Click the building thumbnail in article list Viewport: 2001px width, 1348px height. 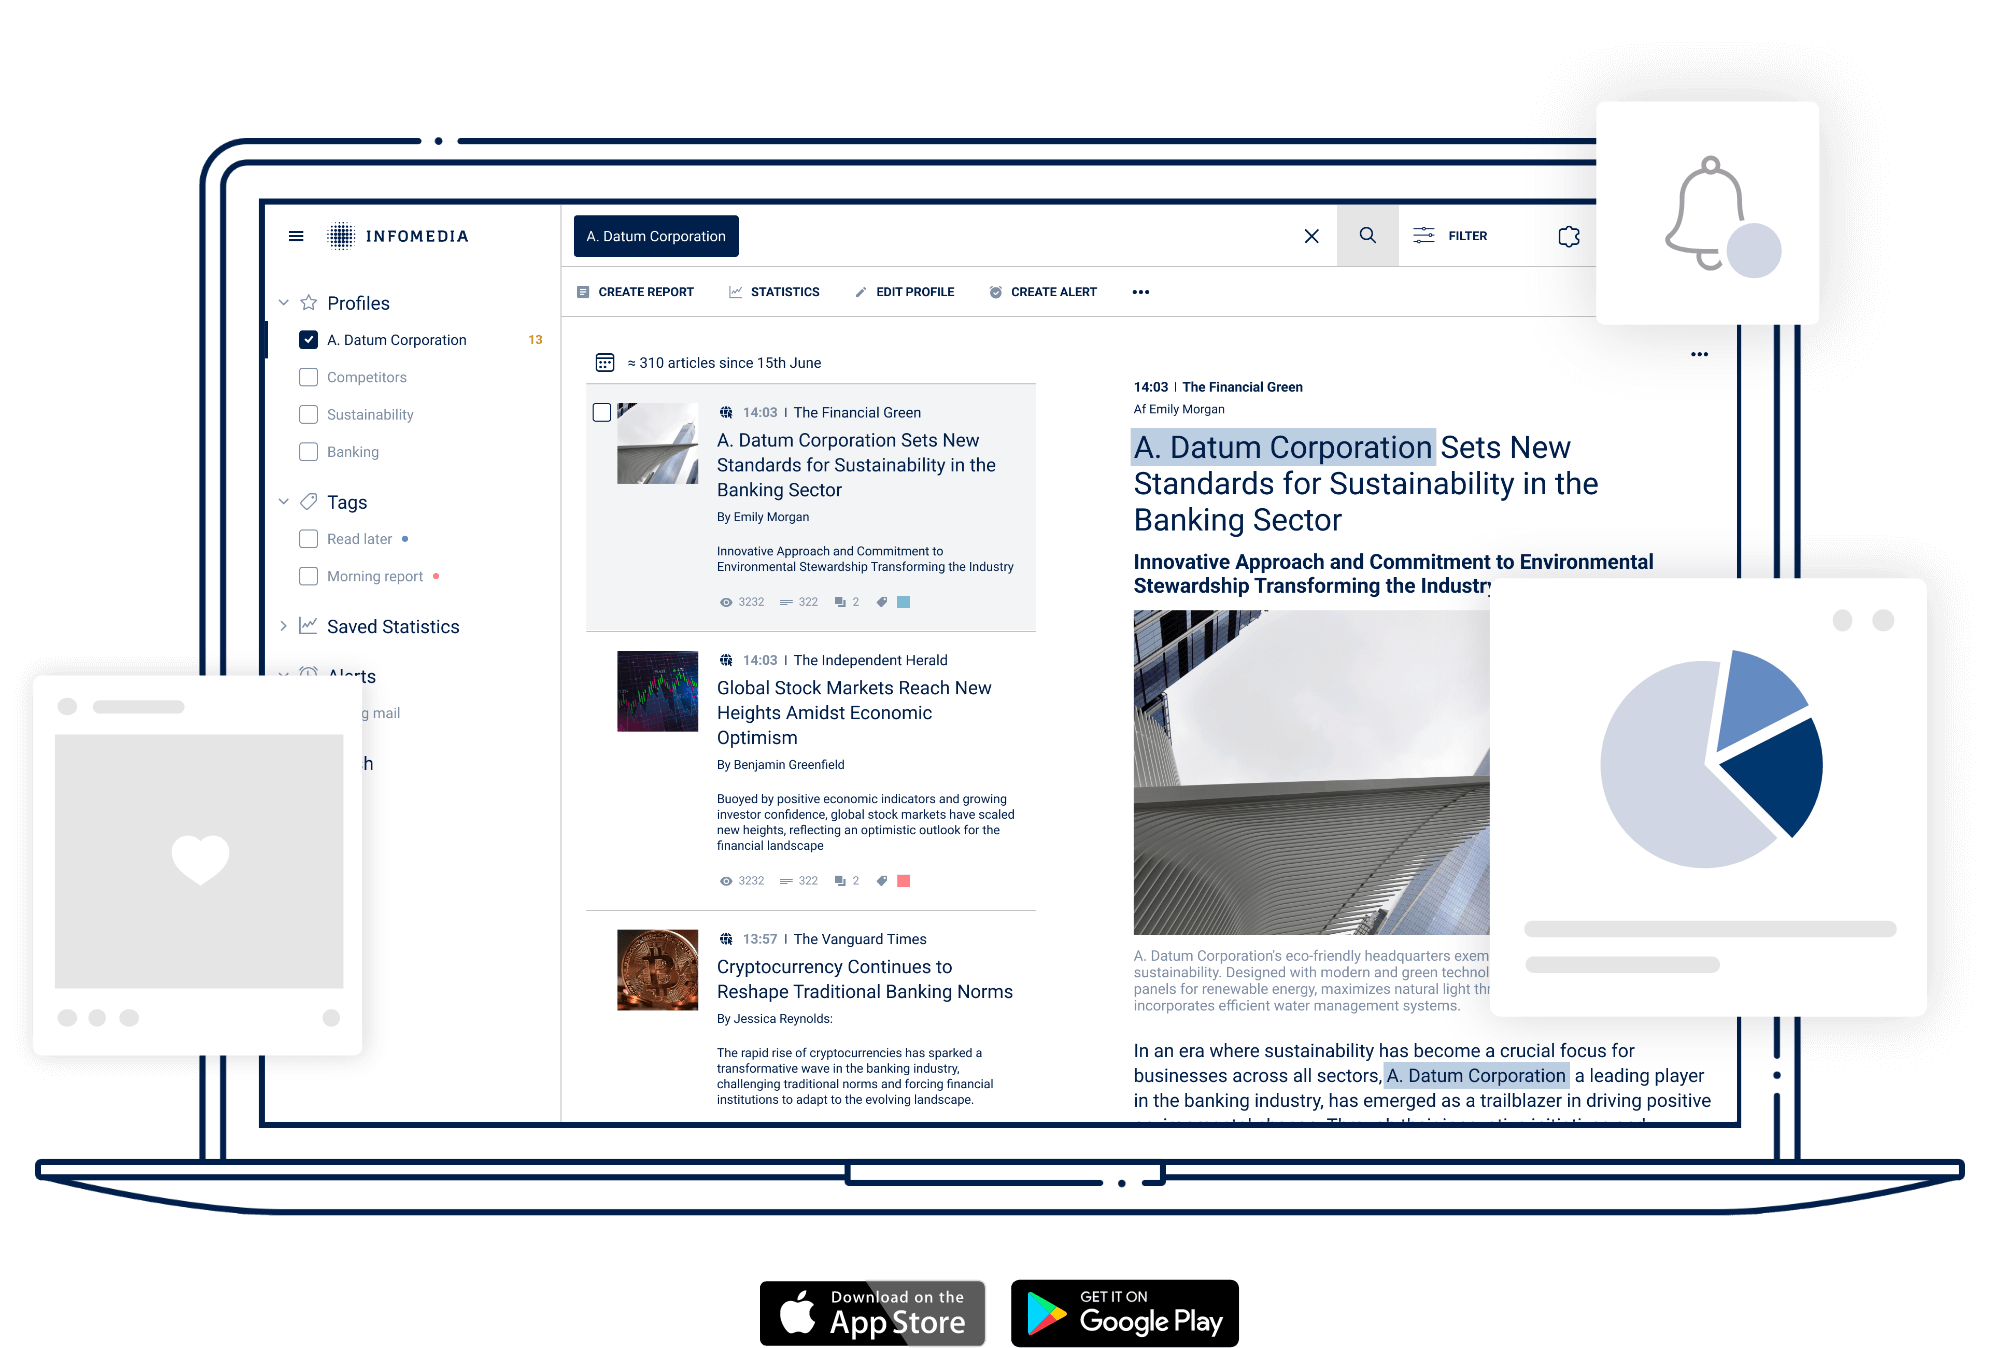[657, 444]
